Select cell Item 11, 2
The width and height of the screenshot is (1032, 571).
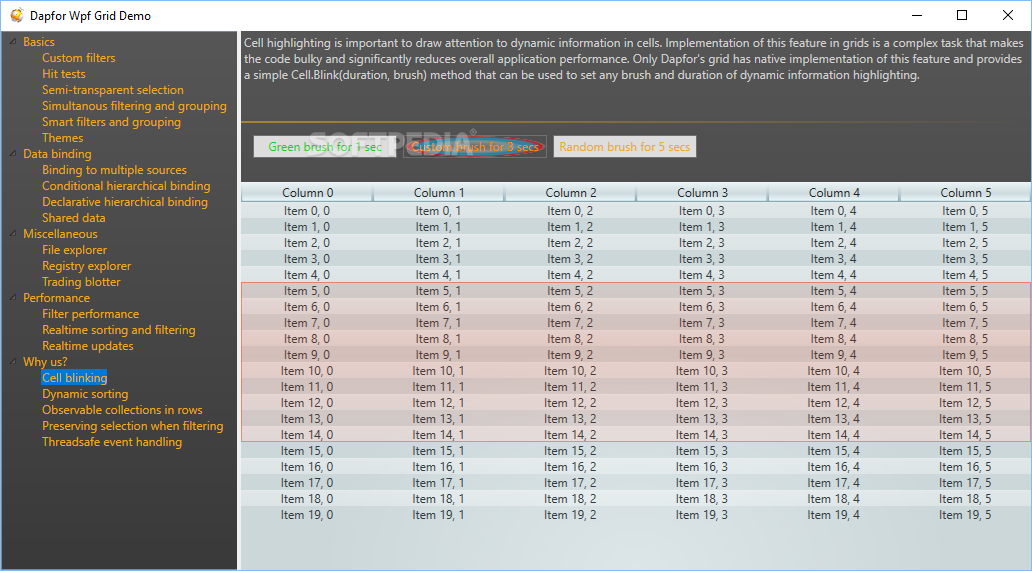(x=570, y=387)
